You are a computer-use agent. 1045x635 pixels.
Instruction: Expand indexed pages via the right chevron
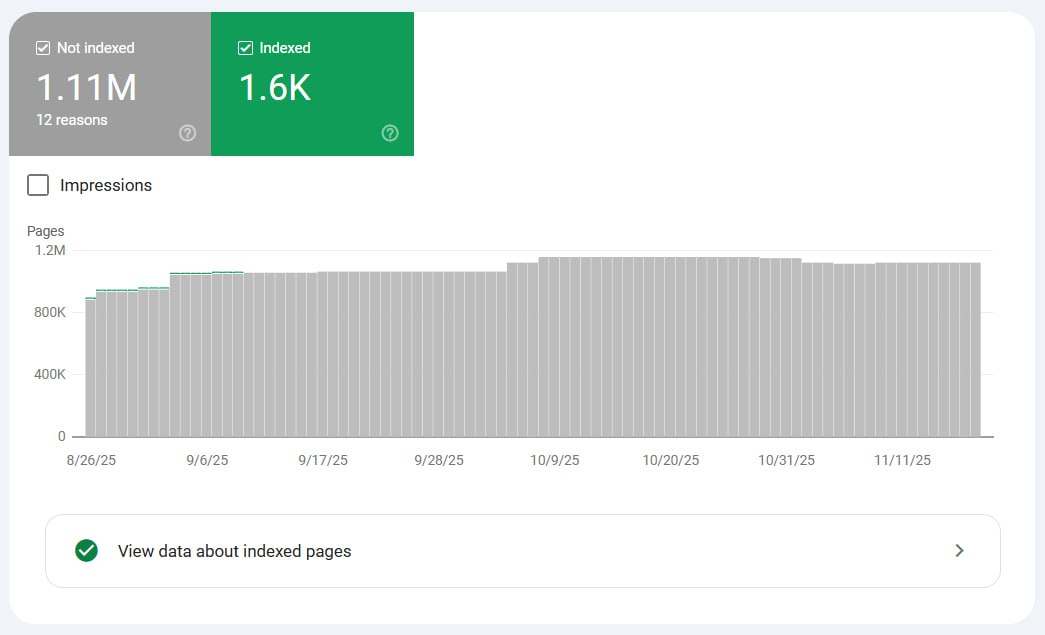tap(959, 551)
